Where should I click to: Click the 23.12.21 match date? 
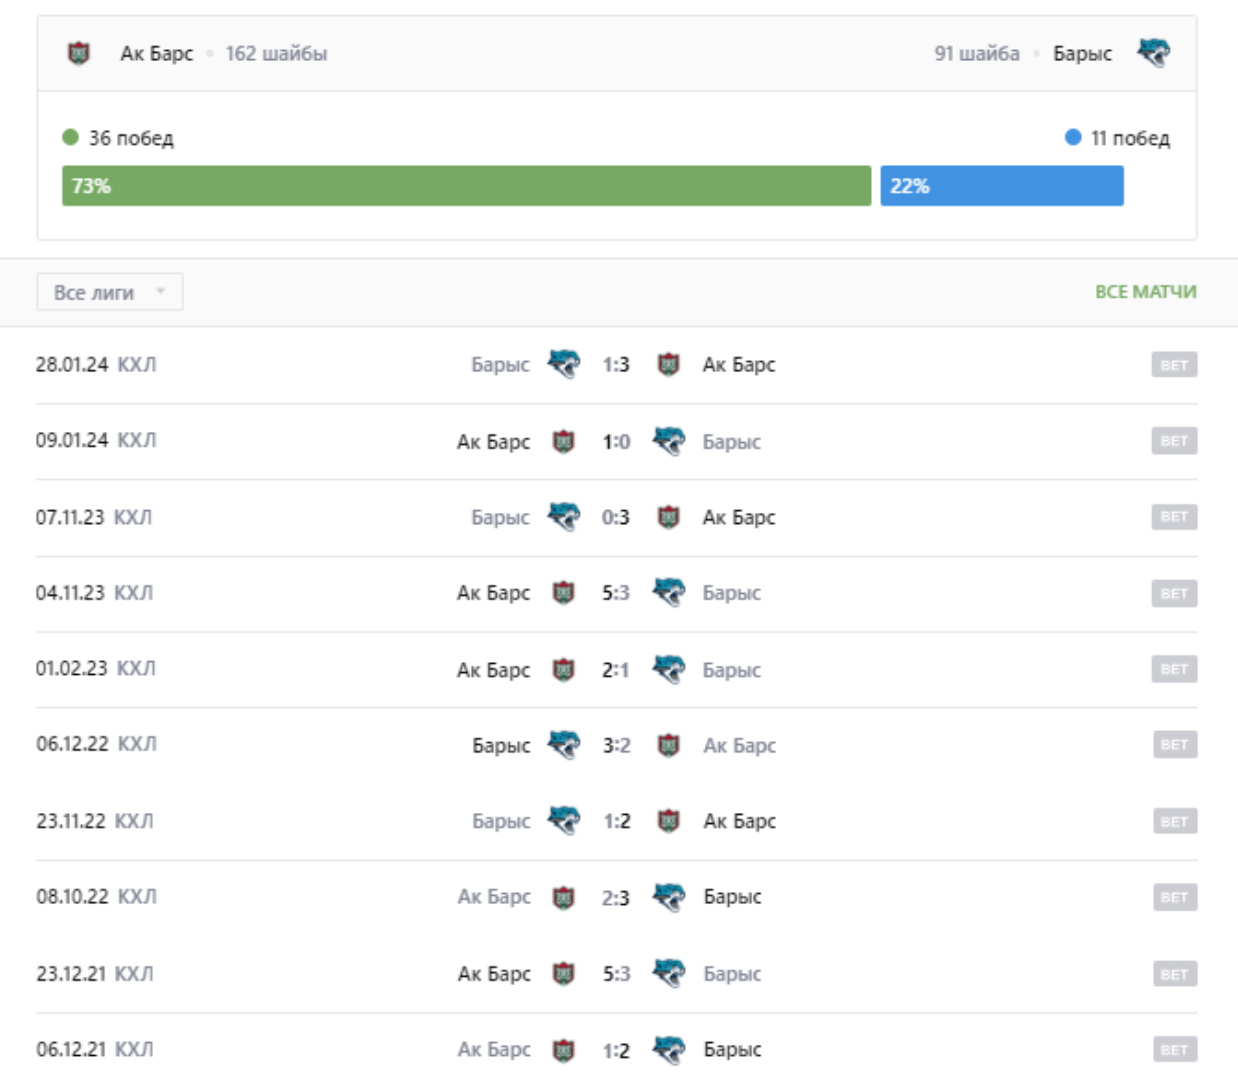click(x=71, y=973)
